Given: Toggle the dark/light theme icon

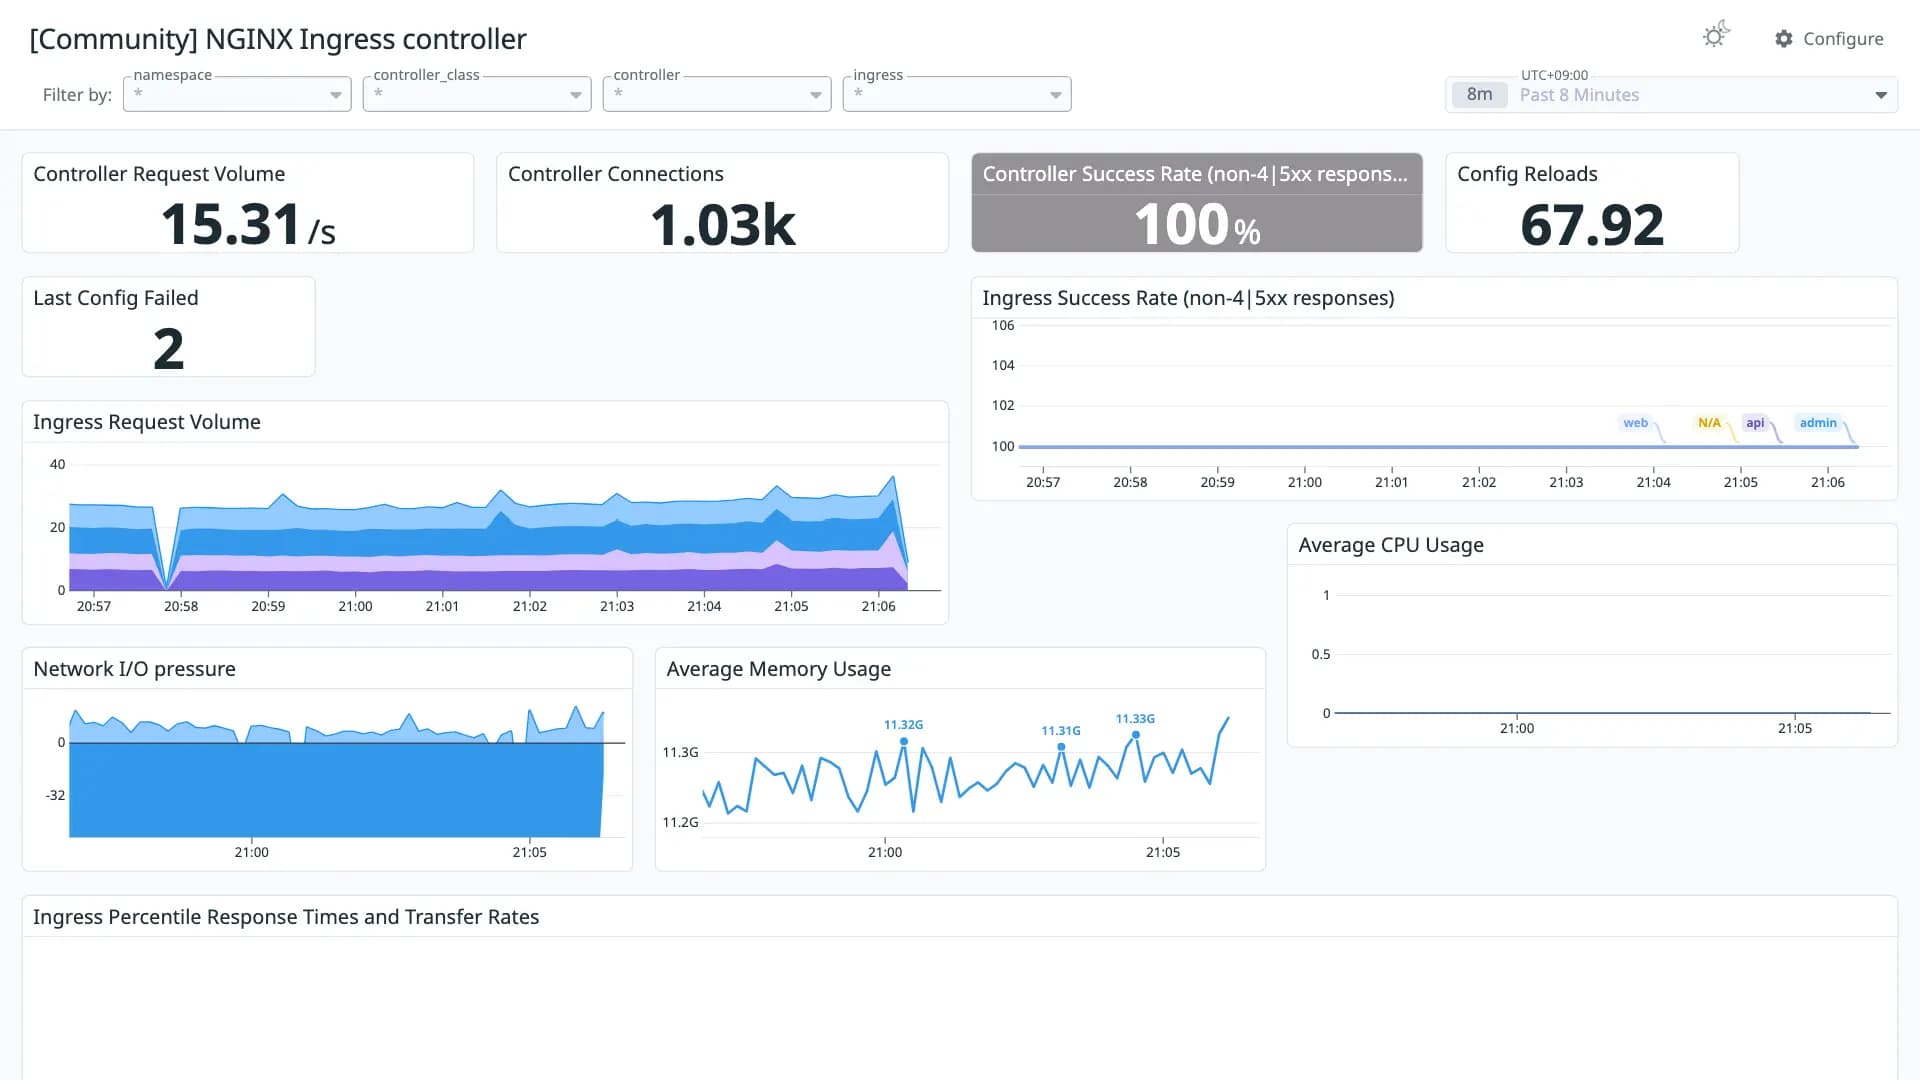Looking at the screenshot, I should (x=1716, y=36).
